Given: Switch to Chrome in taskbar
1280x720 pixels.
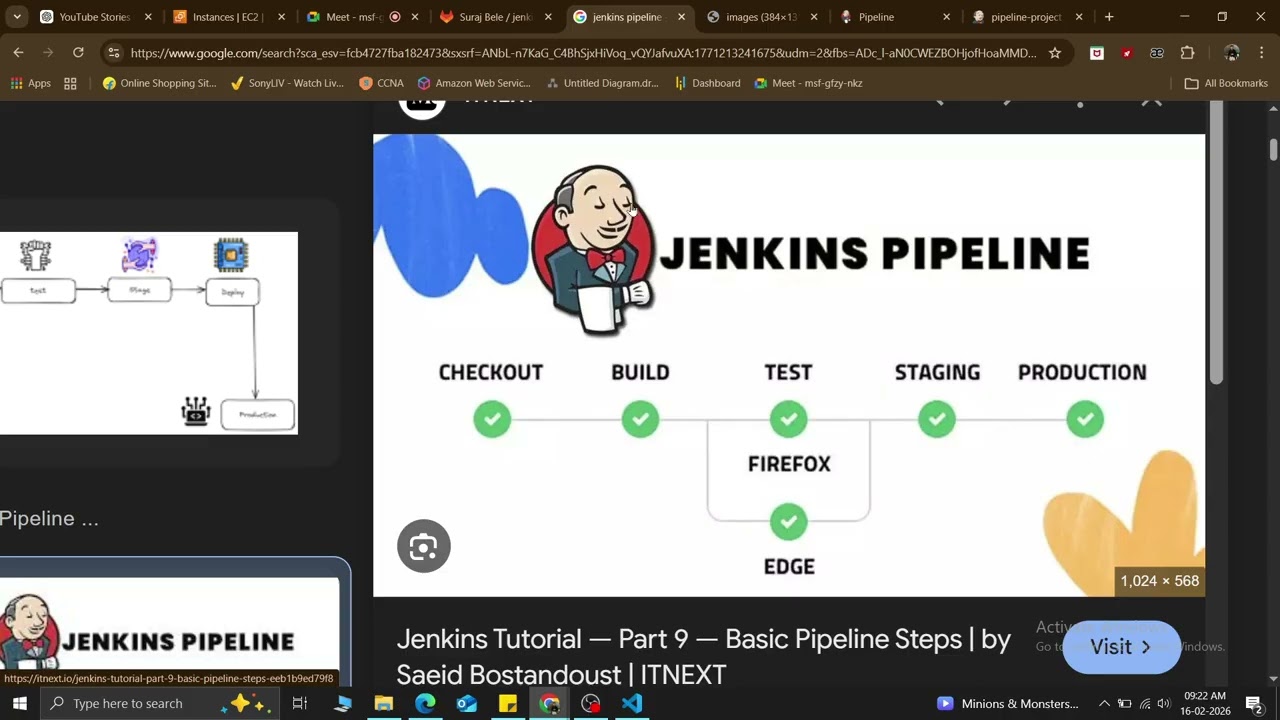Looking at the screenshot, I should [x=549, y=703].
